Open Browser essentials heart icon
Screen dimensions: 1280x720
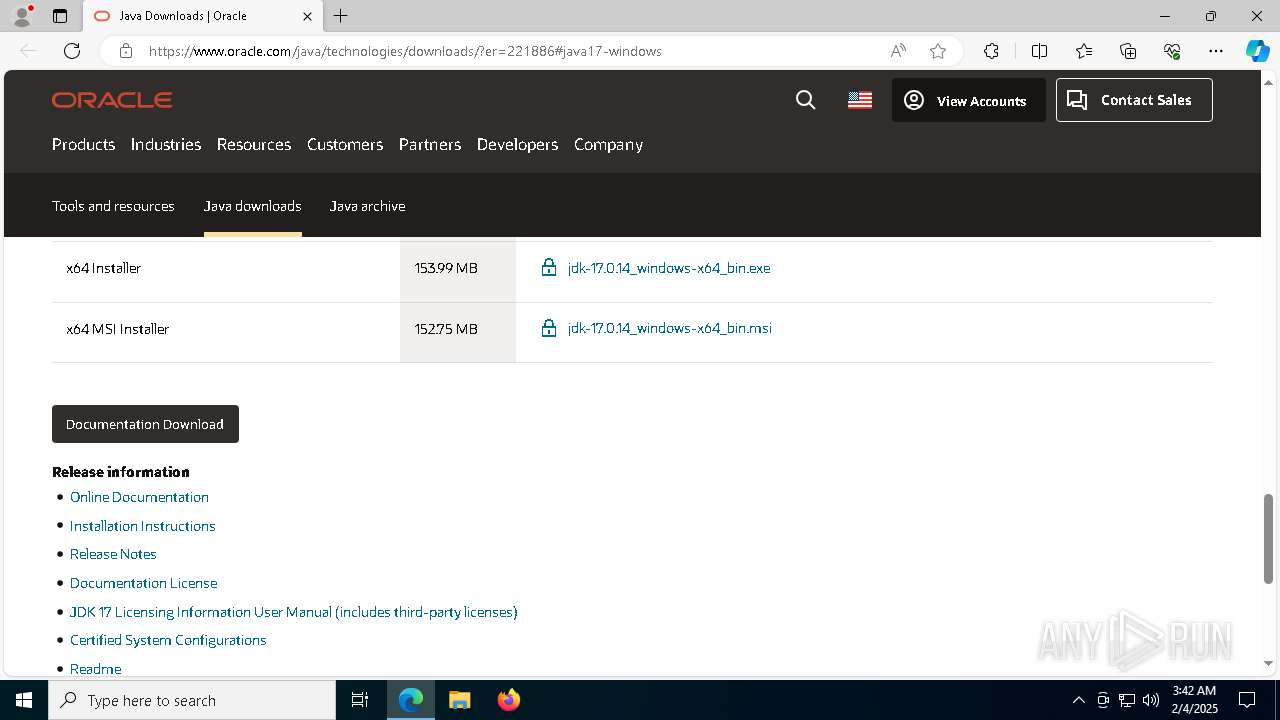1172,51
